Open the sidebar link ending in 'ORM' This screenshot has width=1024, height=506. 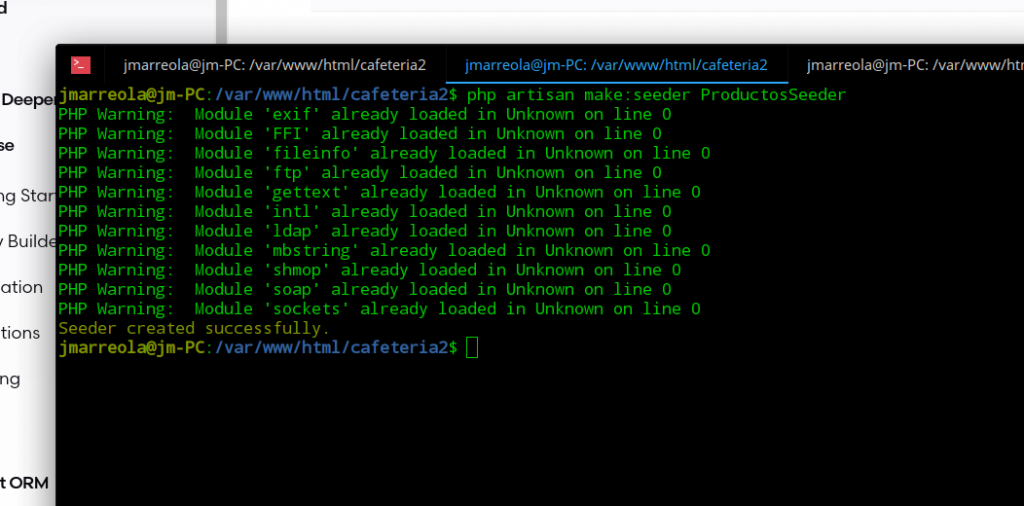click(x=24, y=483)
